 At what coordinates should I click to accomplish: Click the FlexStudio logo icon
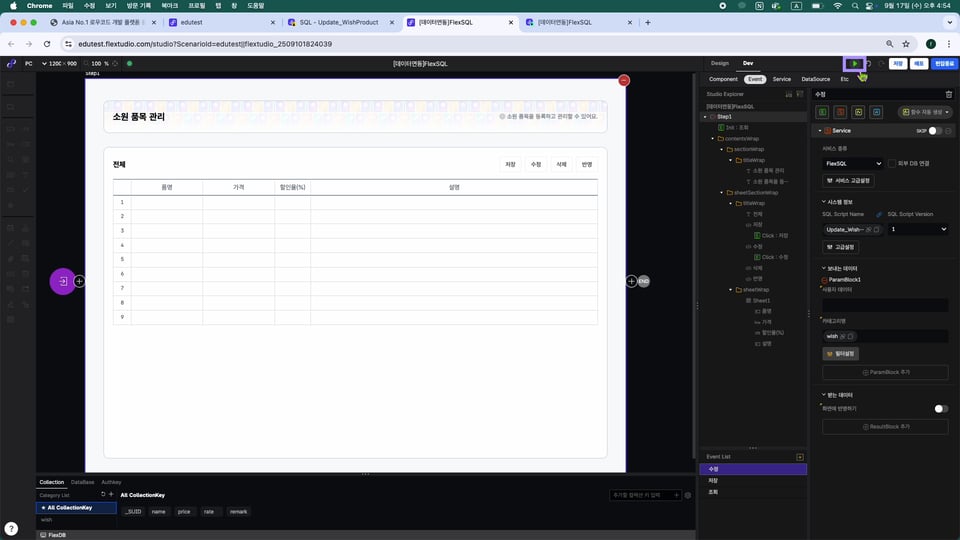pos(11,64)
